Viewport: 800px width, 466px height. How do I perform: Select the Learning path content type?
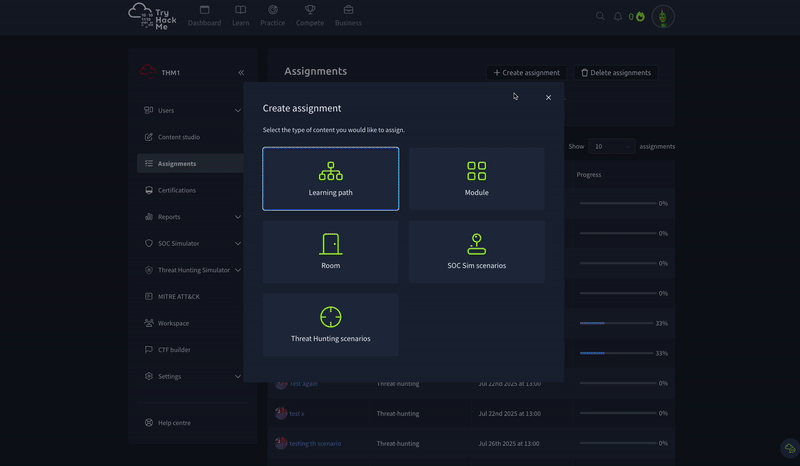[331, 179]
